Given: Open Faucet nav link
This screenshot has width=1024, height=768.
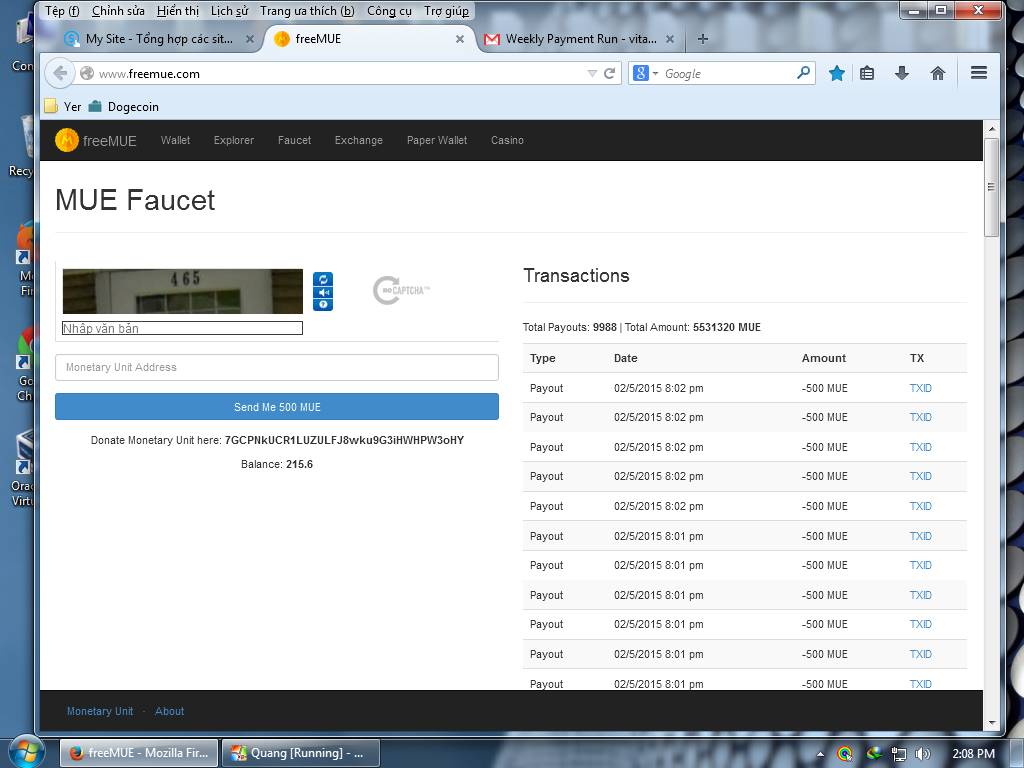Looking at the screenshot, I should pos(295,140).
